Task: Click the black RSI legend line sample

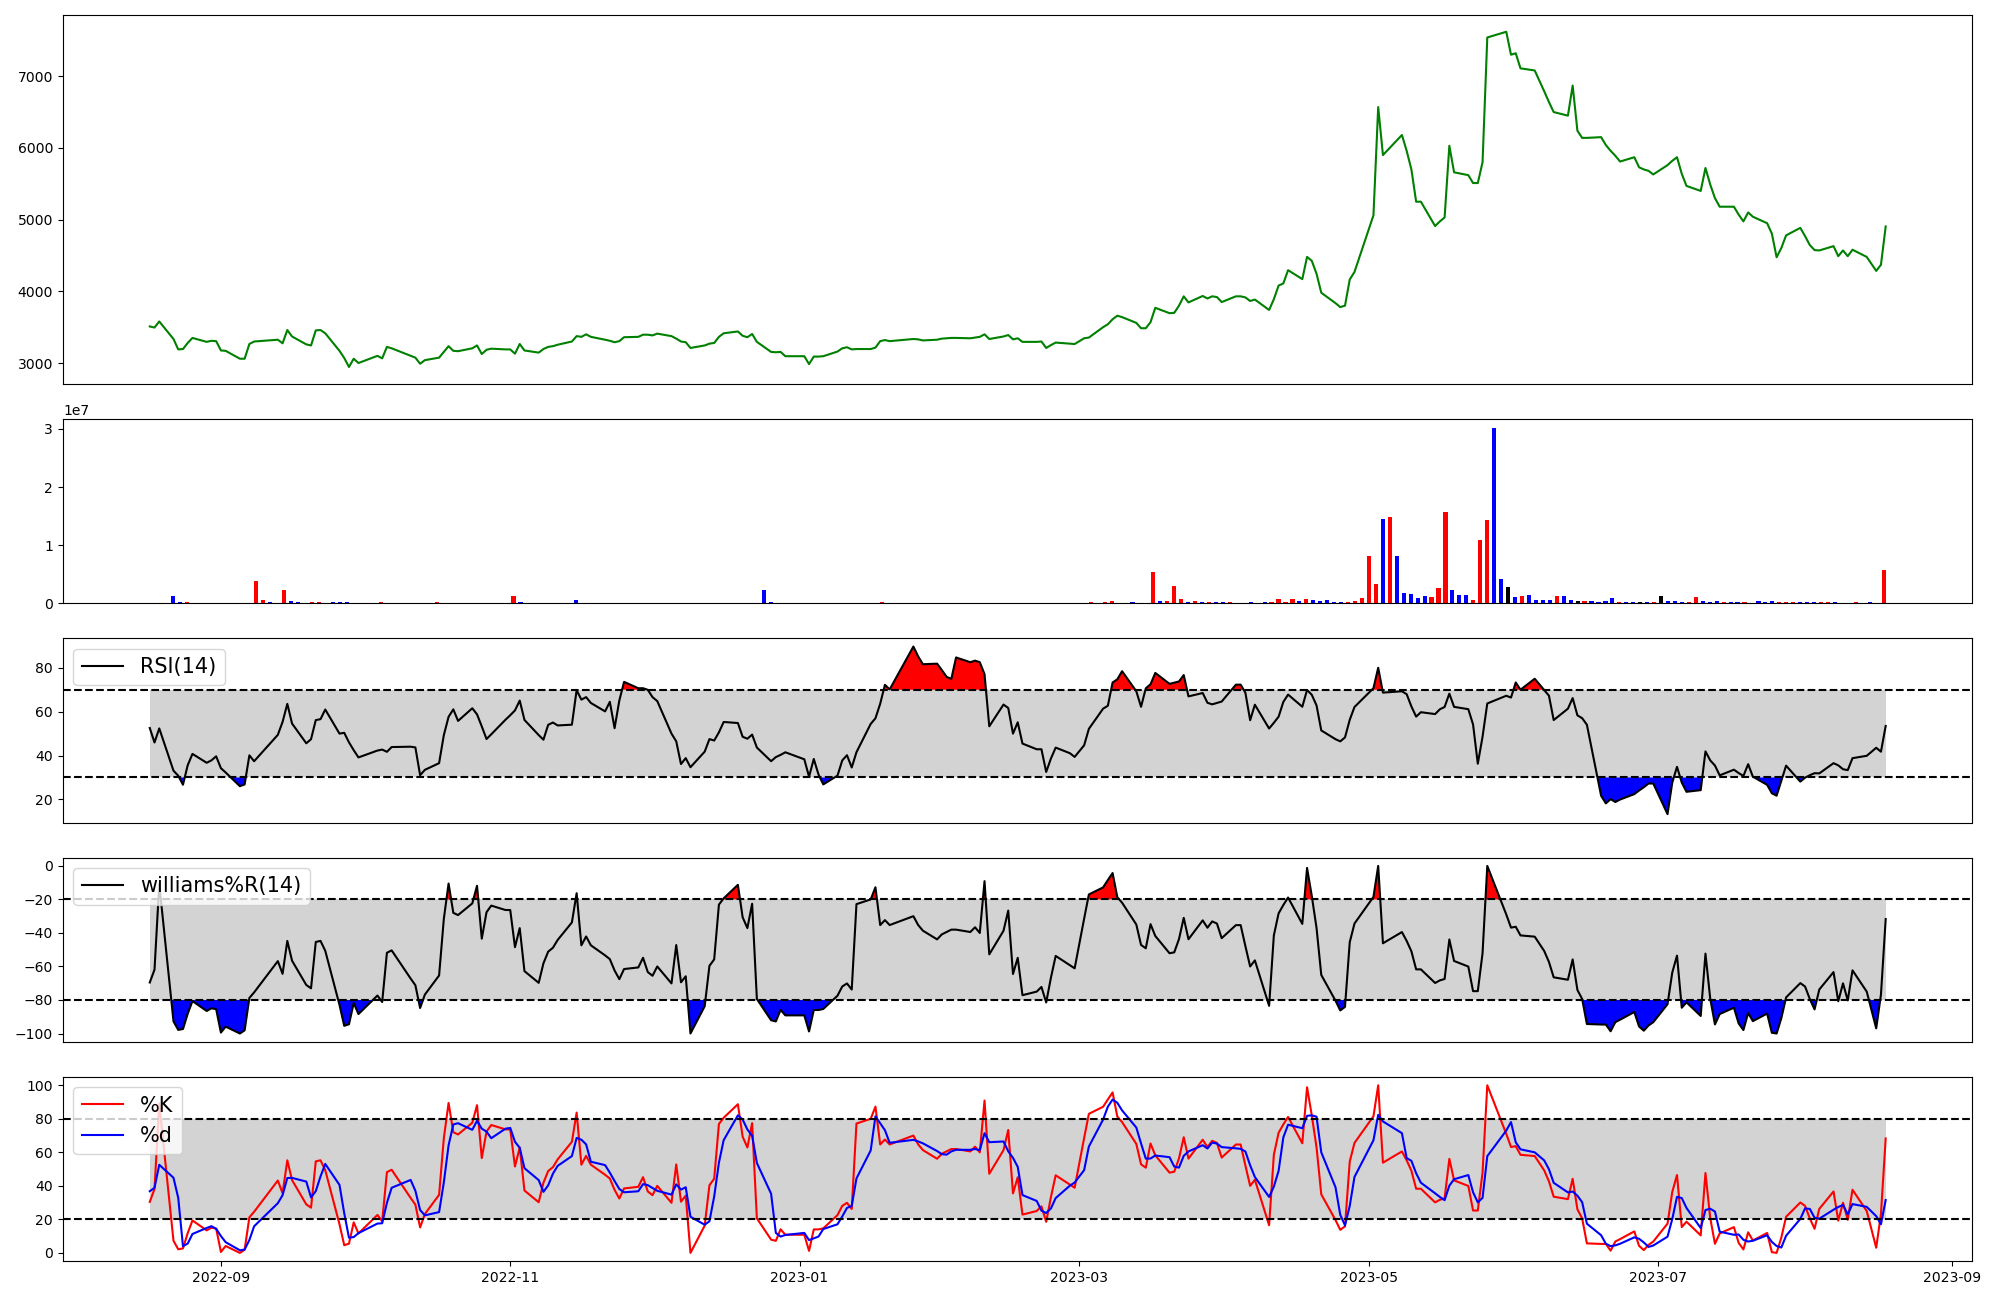Action: [102, 666]
